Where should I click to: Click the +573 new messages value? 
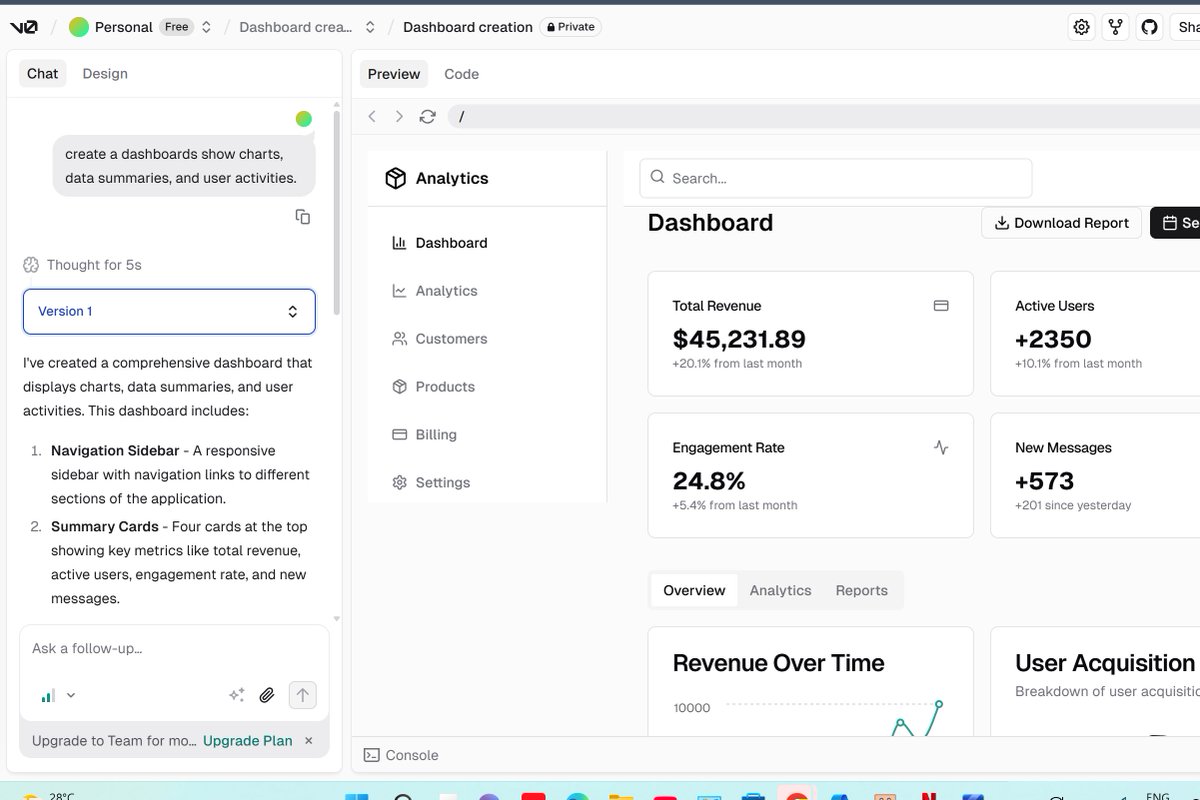pyautogui.click(x=1044, y=481)
